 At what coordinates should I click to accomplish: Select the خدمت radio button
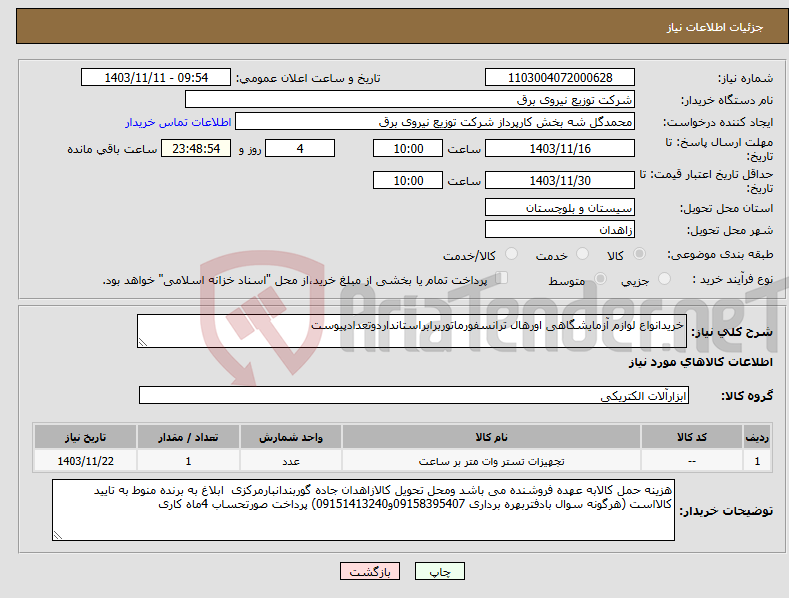pos(582,254)
